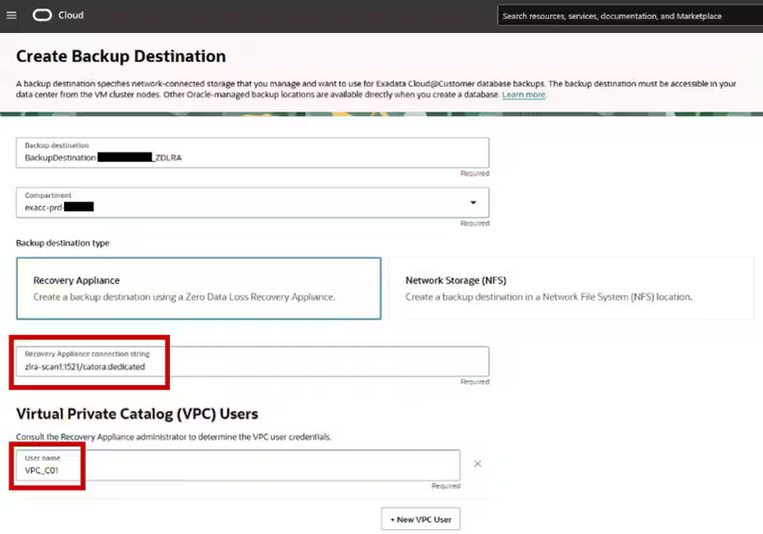The width and height of the screenshot is (763, 534).
Task: Focus the search resources and services box
Action: (630, 16)
